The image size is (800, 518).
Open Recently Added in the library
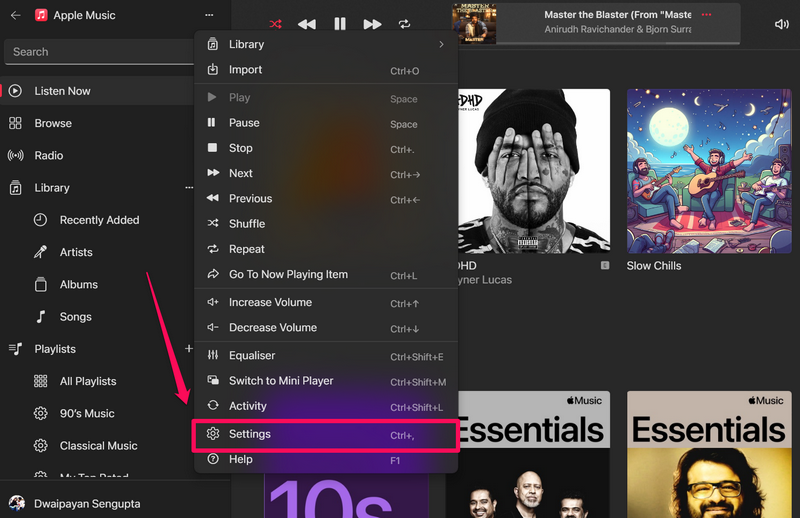point(99,220)
